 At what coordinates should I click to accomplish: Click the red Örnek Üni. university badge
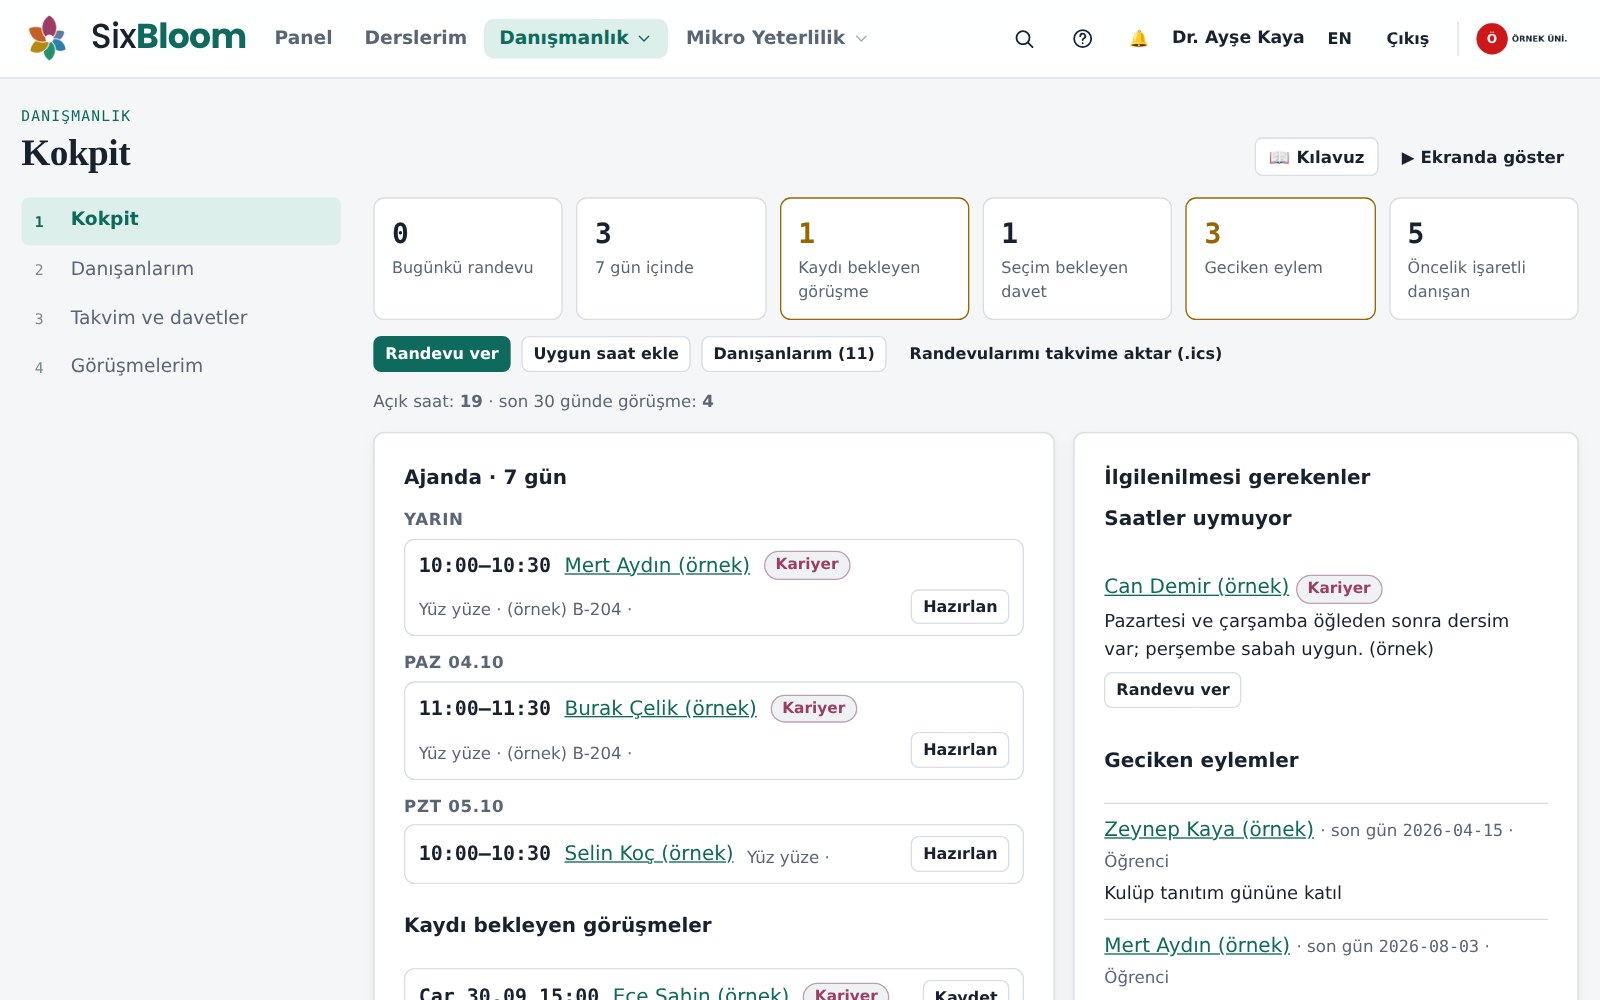(1522, 38)
